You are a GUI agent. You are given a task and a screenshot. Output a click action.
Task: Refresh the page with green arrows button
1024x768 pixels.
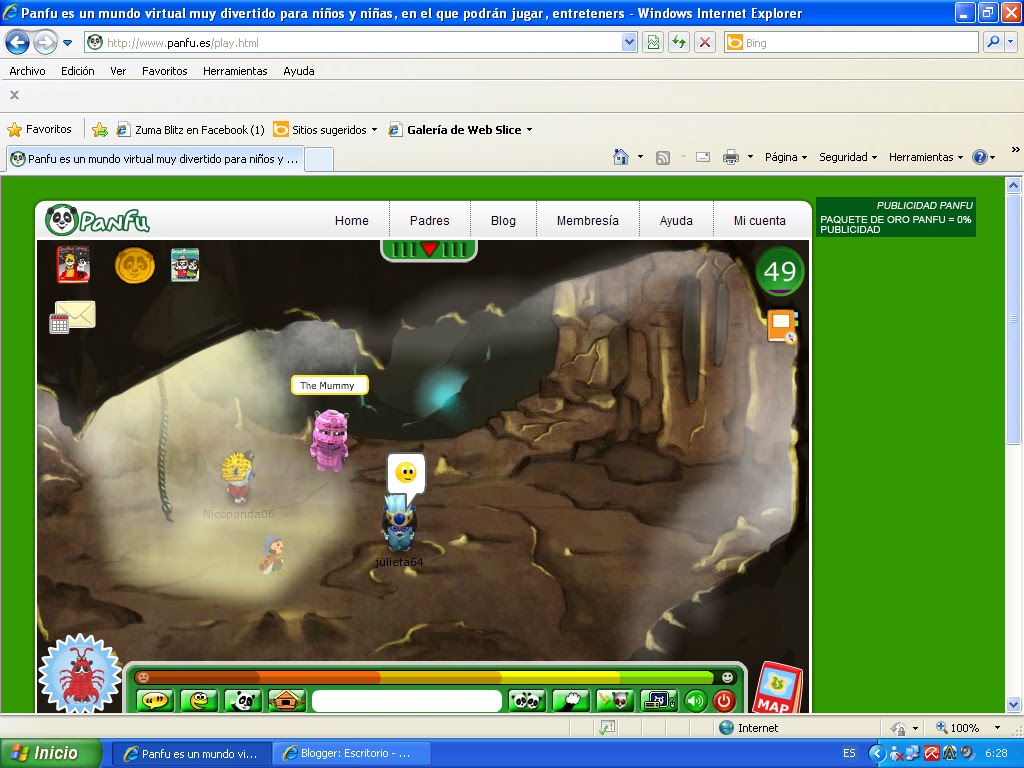pos(679,43)
